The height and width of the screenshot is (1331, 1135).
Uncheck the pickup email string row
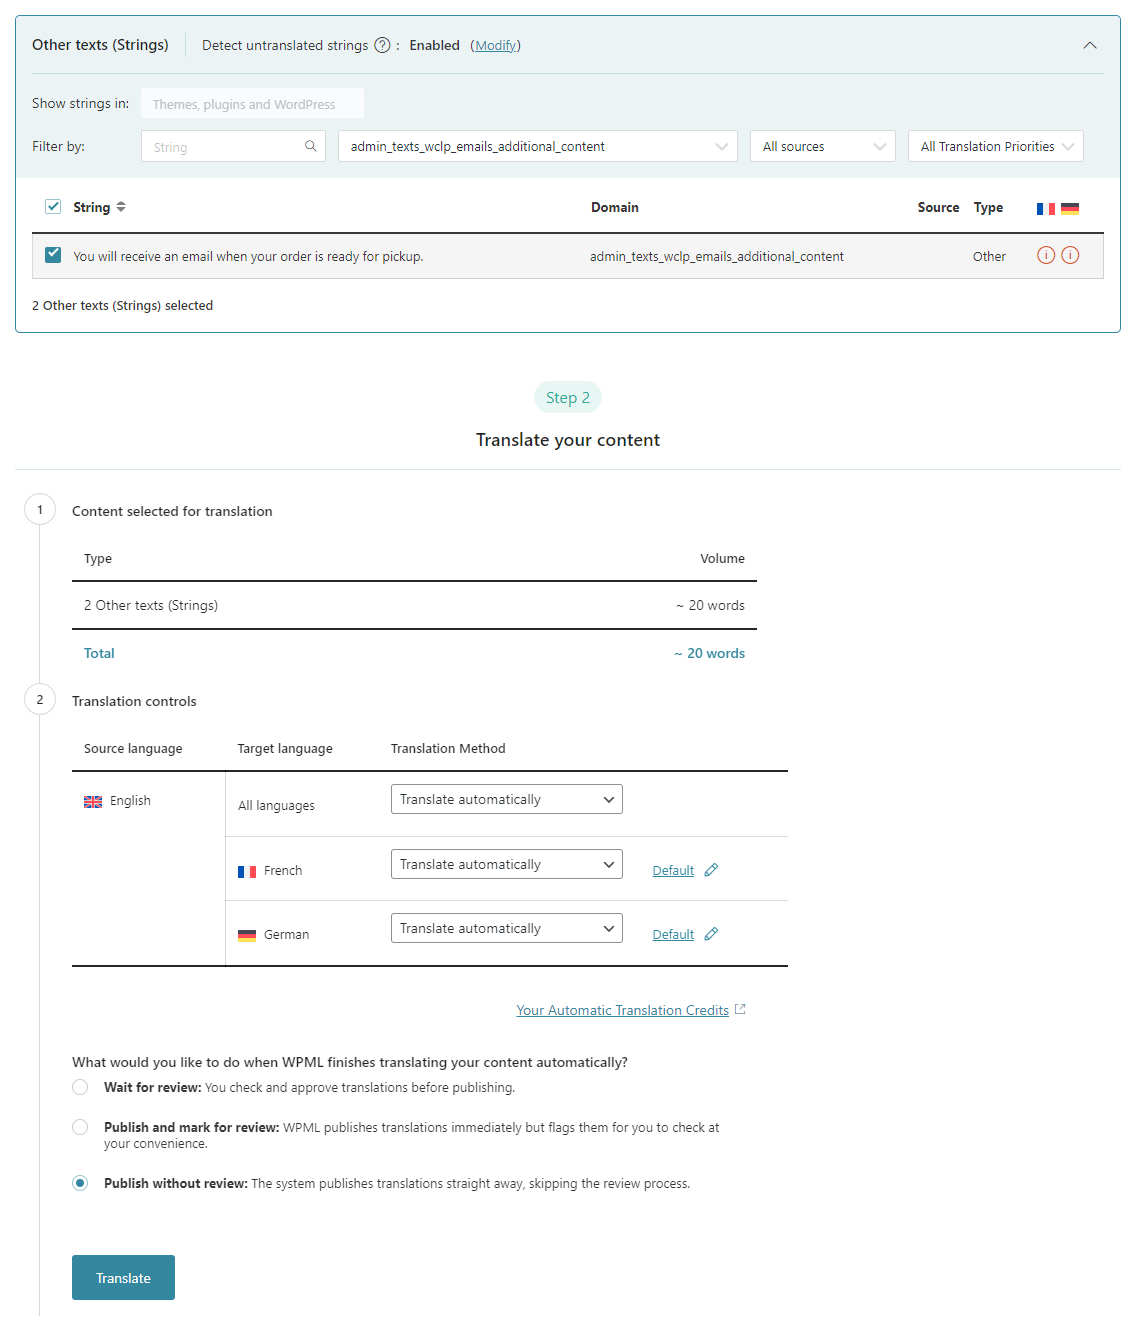point(52,255)
